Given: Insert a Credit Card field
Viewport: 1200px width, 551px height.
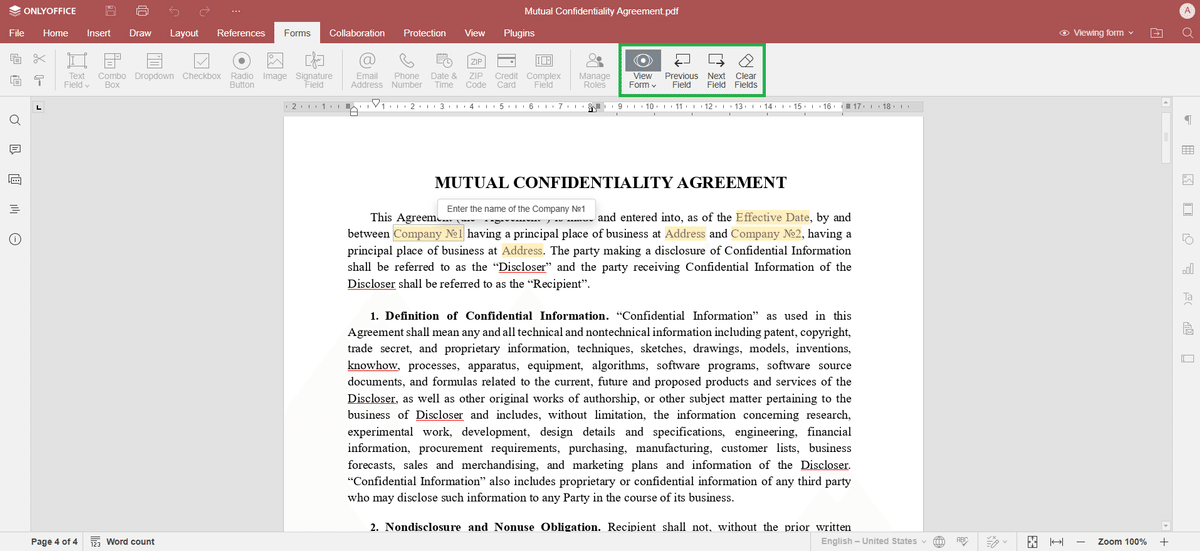Looking at the screenshot, I should click(507, 70).
